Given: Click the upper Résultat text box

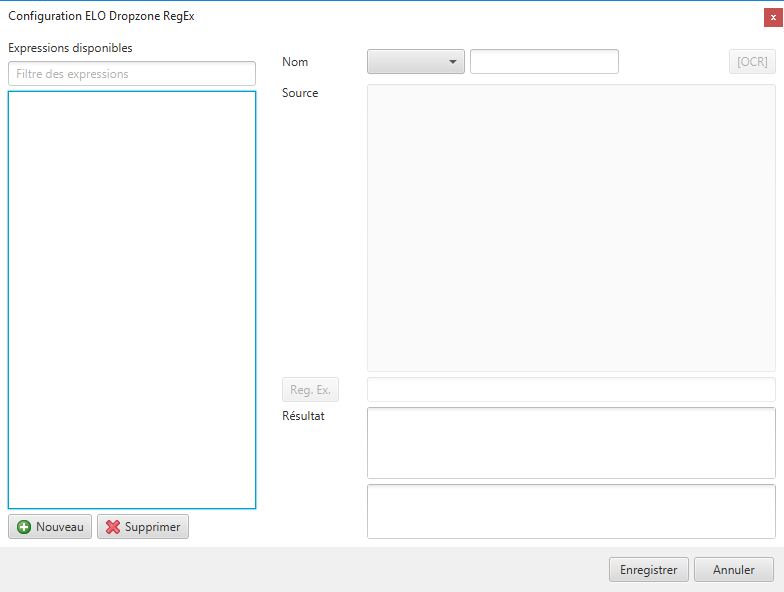Looking at the screenshot, I should pos(572,443).
